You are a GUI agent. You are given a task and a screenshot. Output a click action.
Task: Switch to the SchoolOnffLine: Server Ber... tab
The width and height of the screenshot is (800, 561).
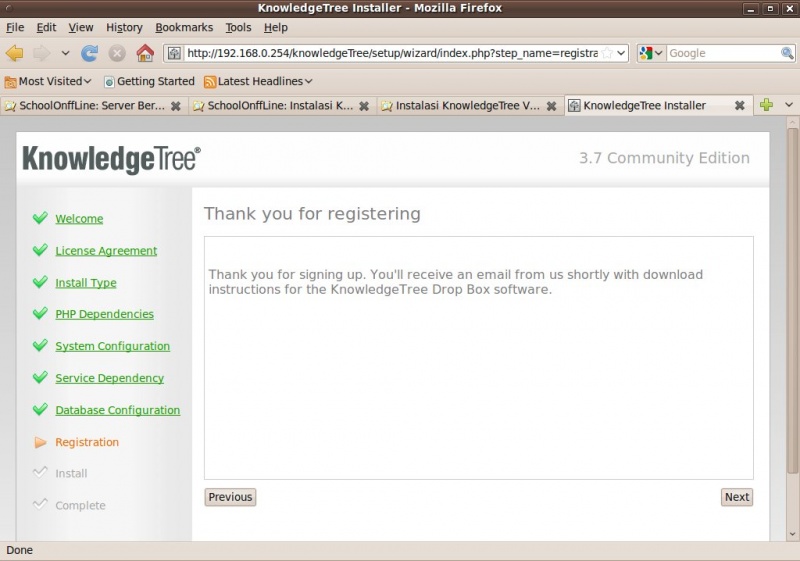click(93, 106)
